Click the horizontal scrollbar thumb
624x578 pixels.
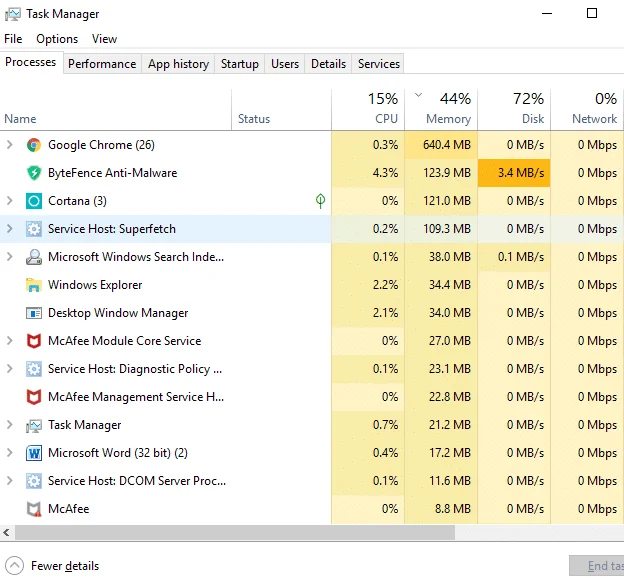coord(235,533)
